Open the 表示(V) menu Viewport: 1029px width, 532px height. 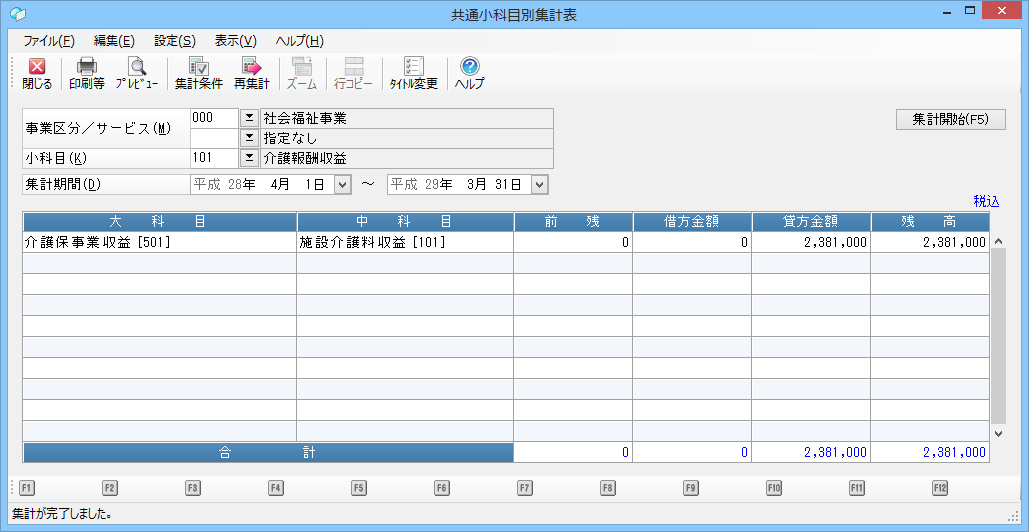coord(235,41)
